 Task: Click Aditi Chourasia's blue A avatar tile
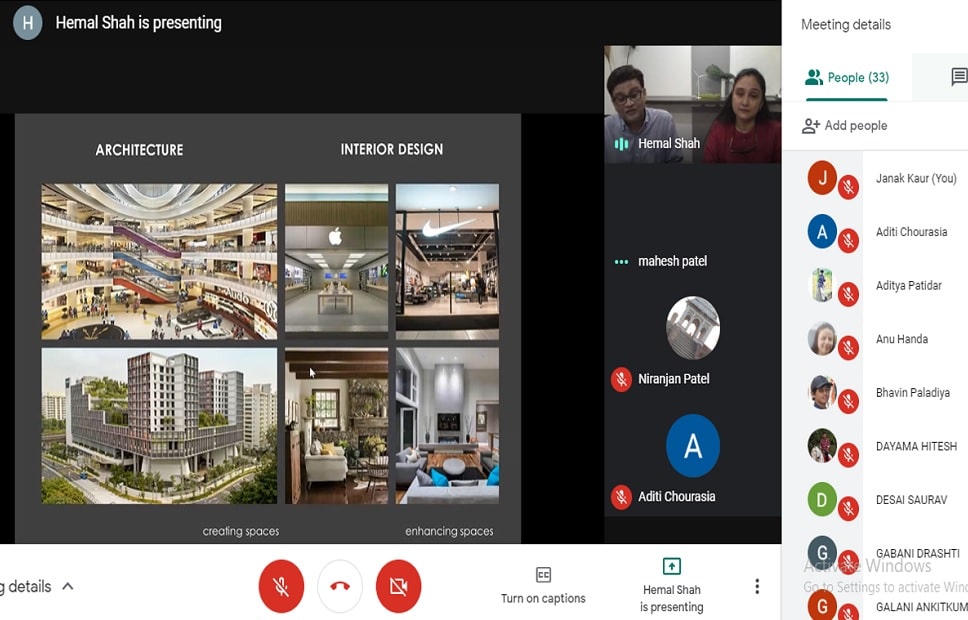pos(692,446)
